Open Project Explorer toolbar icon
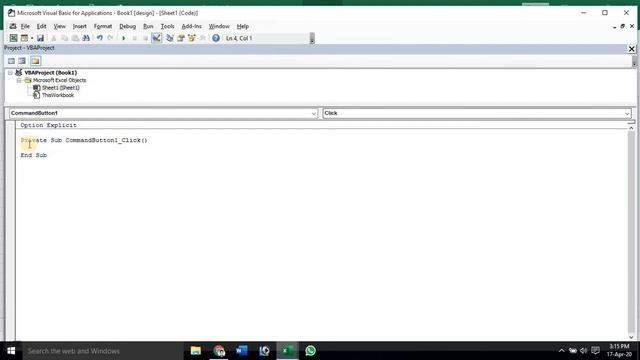 coord(170,38)
